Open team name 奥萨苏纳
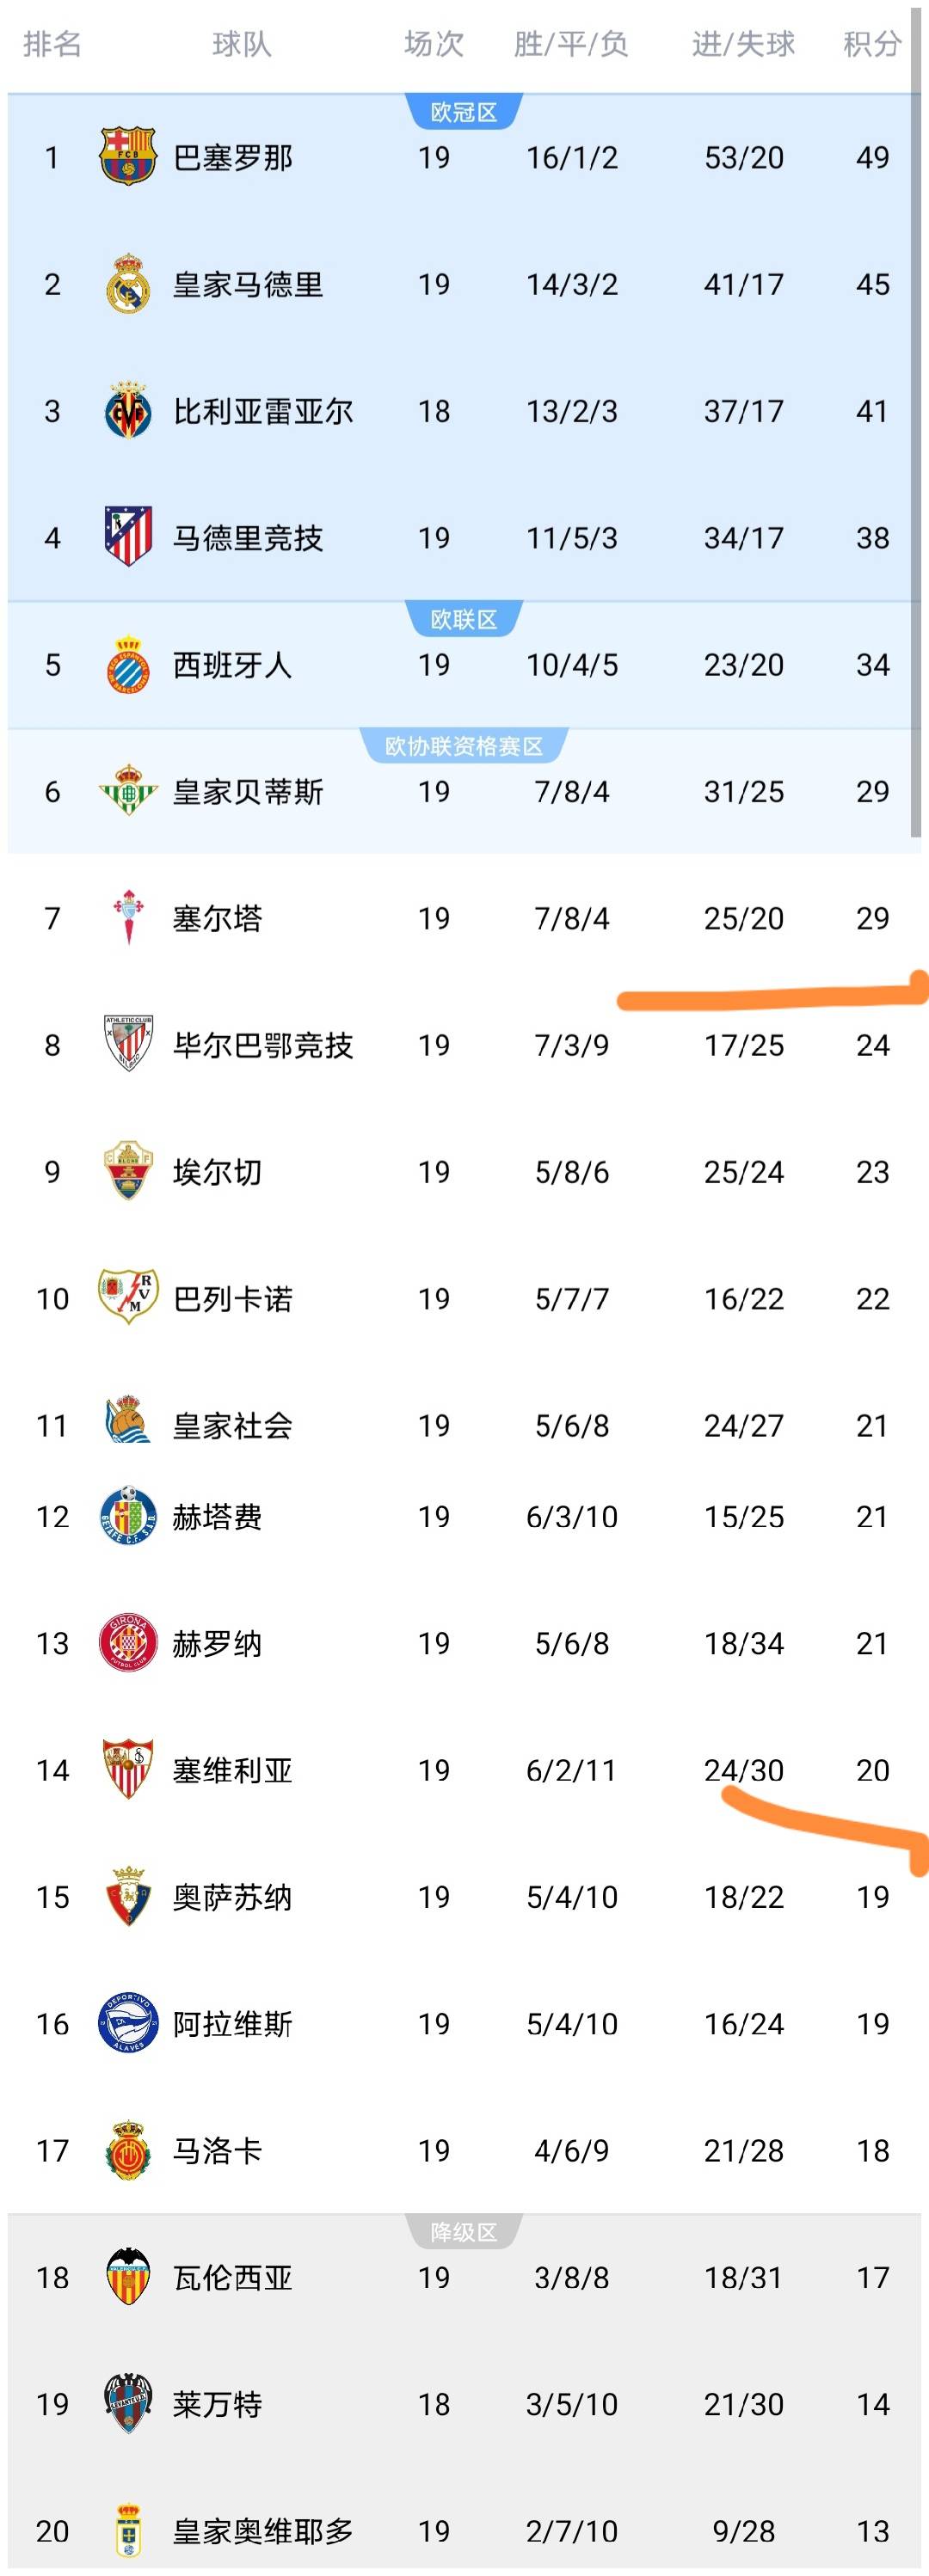The width and height of the screenshot is (929, 2576). tap(232, 1896)
